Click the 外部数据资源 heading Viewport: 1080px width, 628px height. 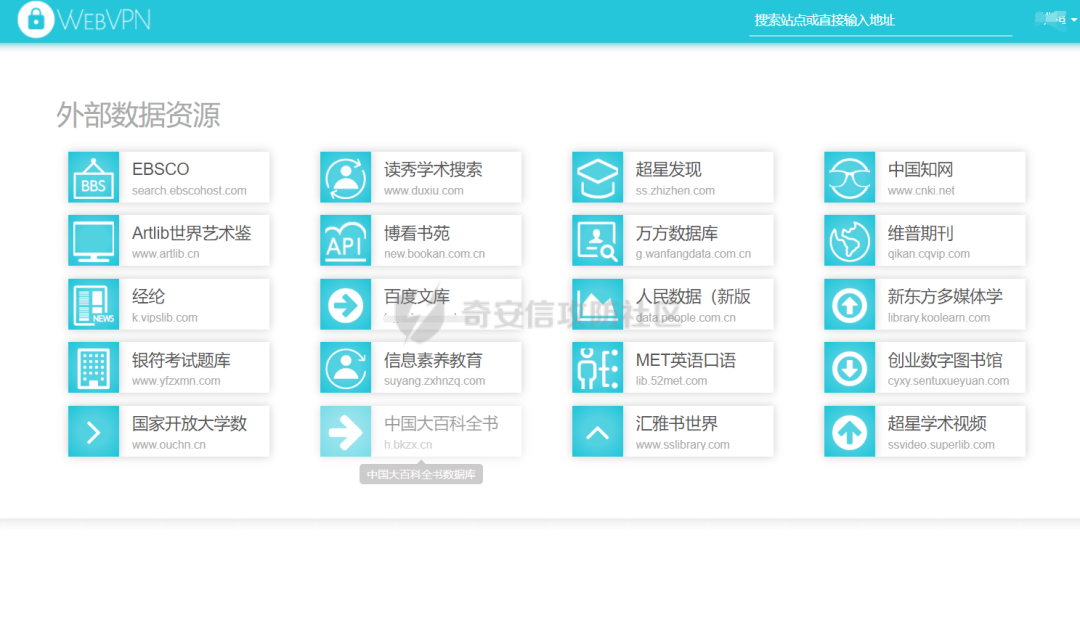point(138,115)
